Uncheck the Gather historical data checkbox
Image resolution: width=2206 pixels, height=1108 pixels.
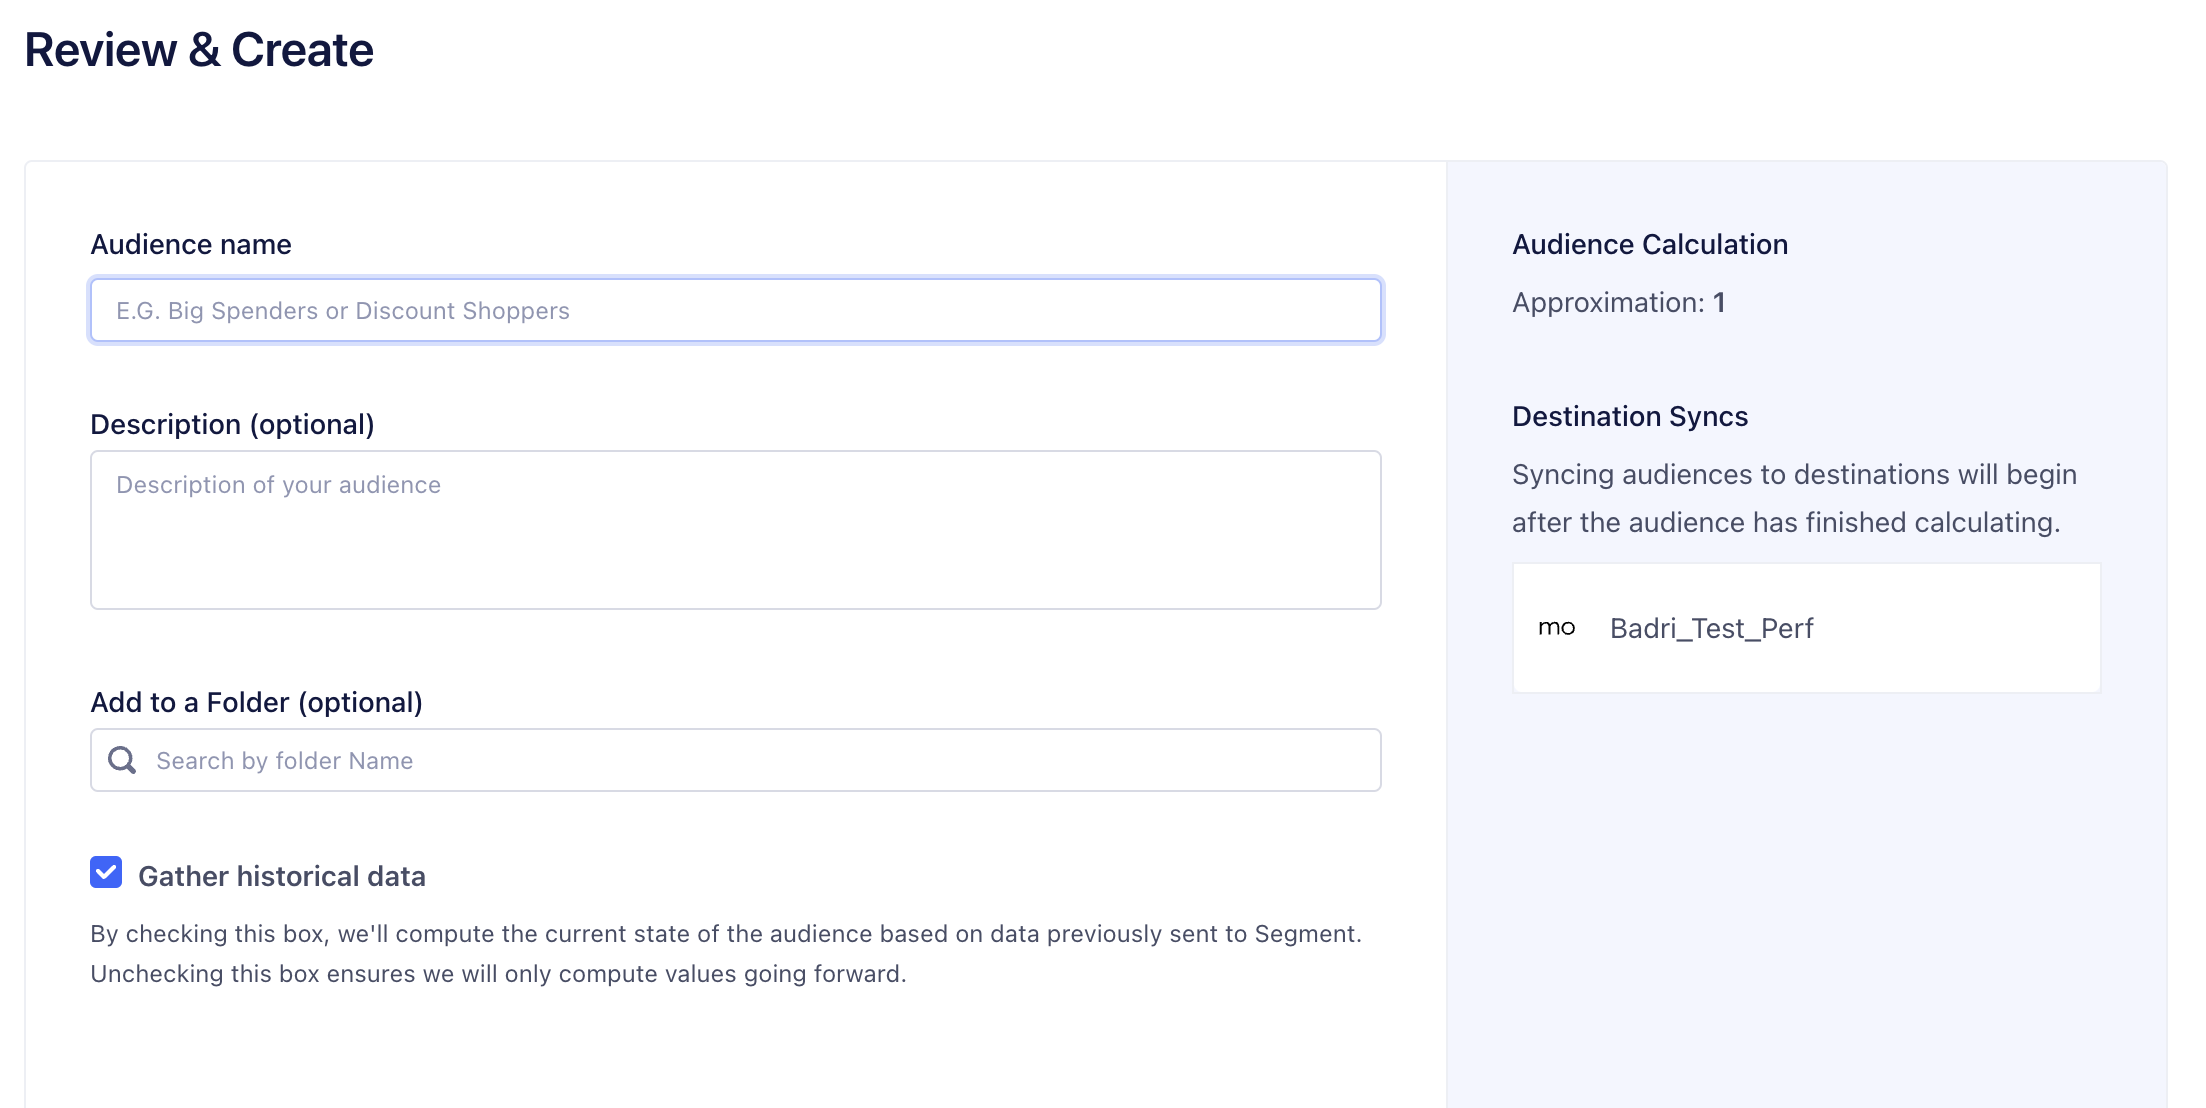pos(105,874)
